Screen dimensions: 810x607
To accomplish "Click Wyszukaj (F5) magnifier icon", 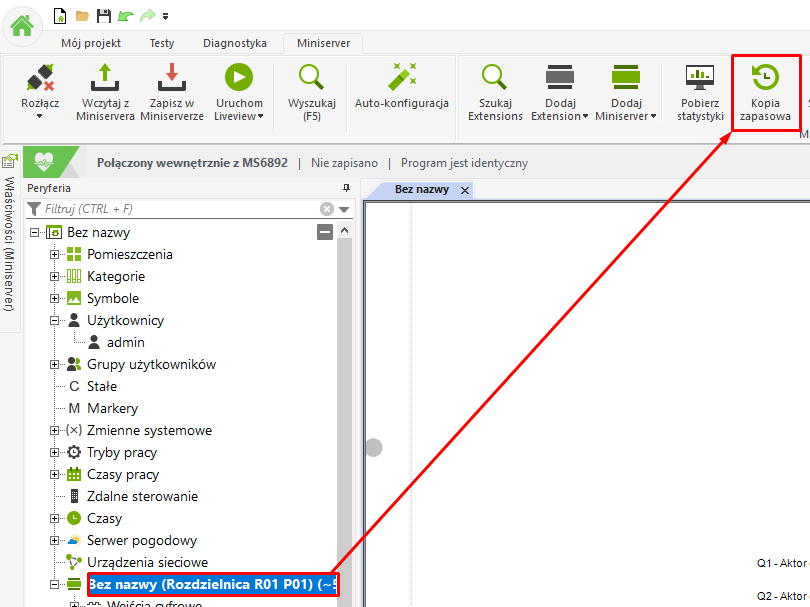I will point(311,80).
